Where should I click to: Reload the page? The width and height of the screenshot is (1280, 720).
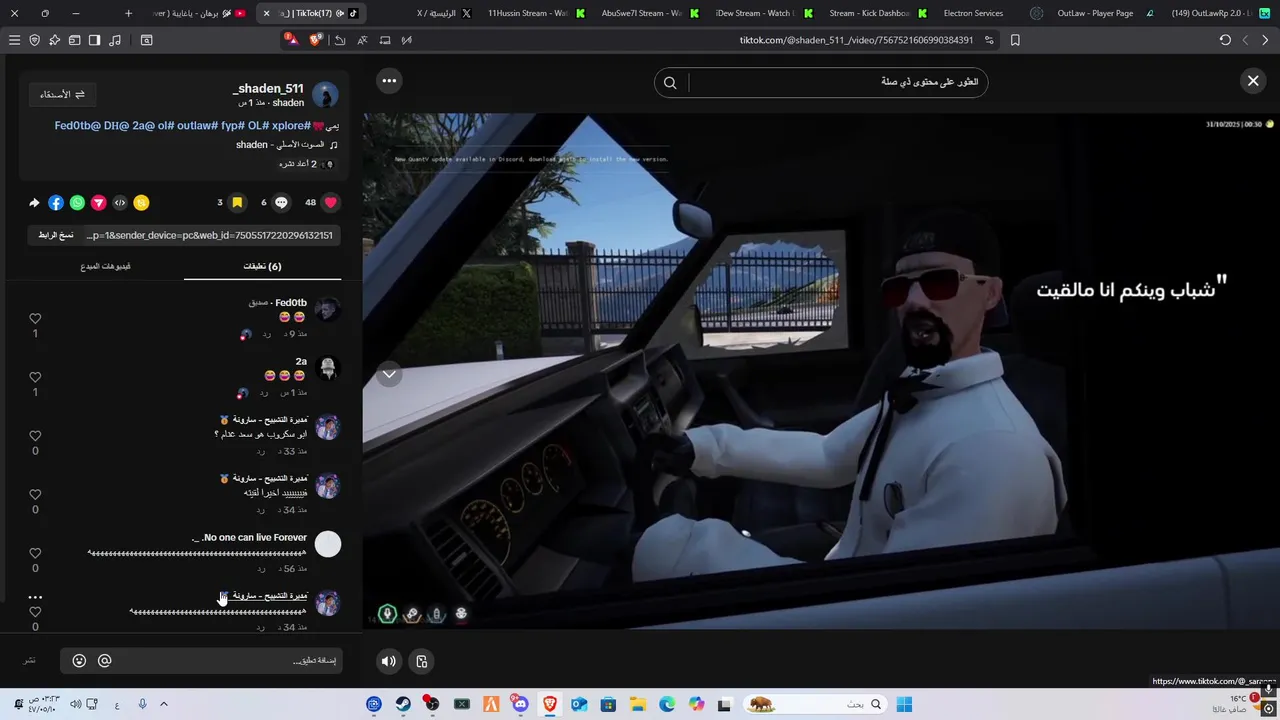coord(1225,40)
